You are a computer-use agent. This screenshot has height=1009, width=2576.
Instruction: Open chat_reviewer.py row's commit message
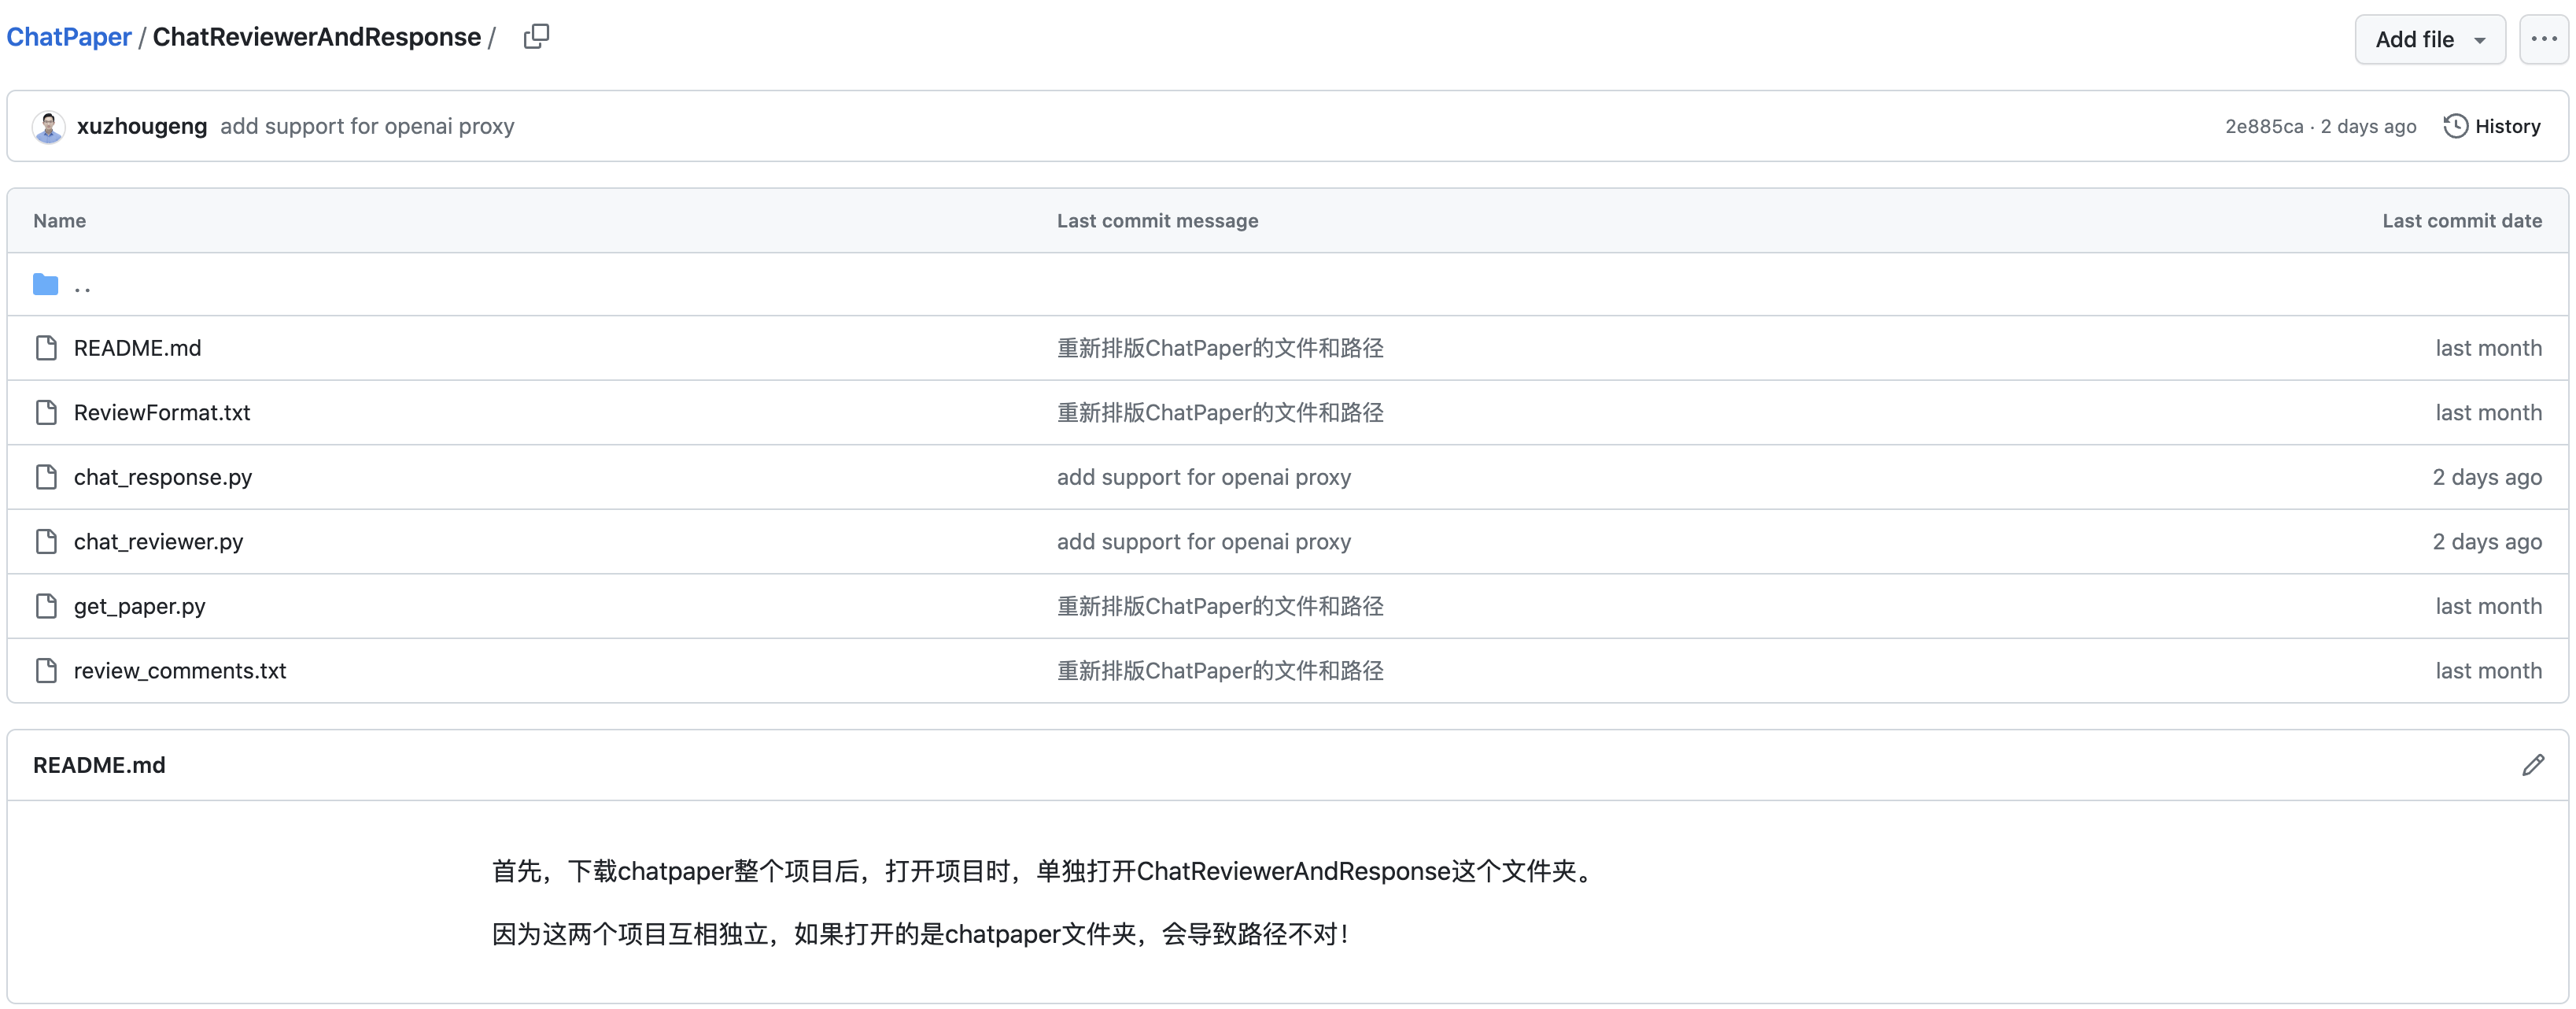(x=1204, y=541)
